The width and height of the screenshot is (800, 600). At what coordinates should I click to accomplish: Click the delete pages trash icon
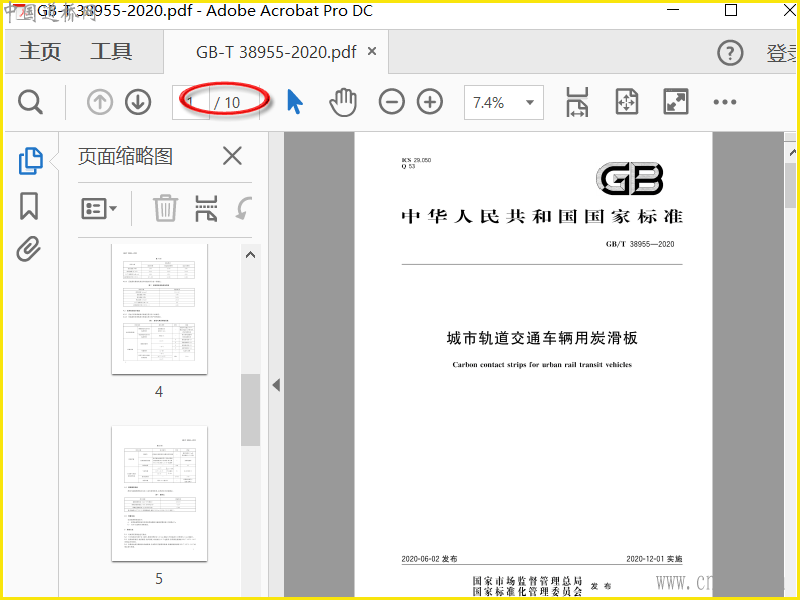(x=165, y=208)
